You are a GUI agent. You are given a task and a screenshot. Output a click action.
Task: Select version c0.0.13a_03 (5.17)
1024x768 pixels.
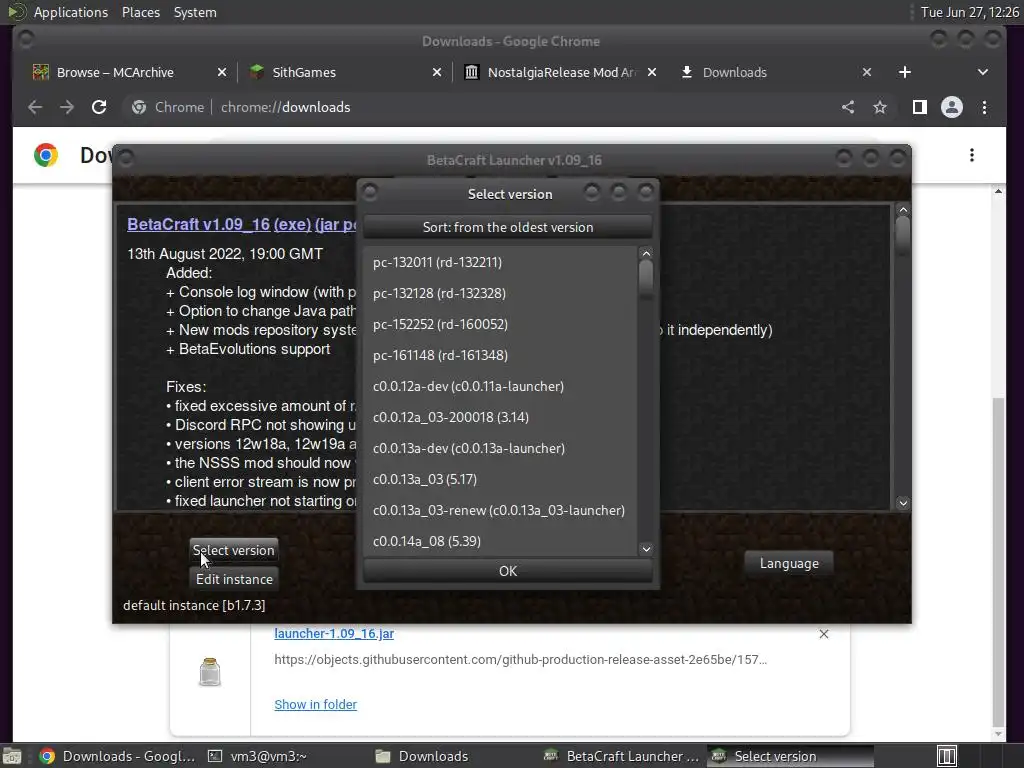coord(500,479)
